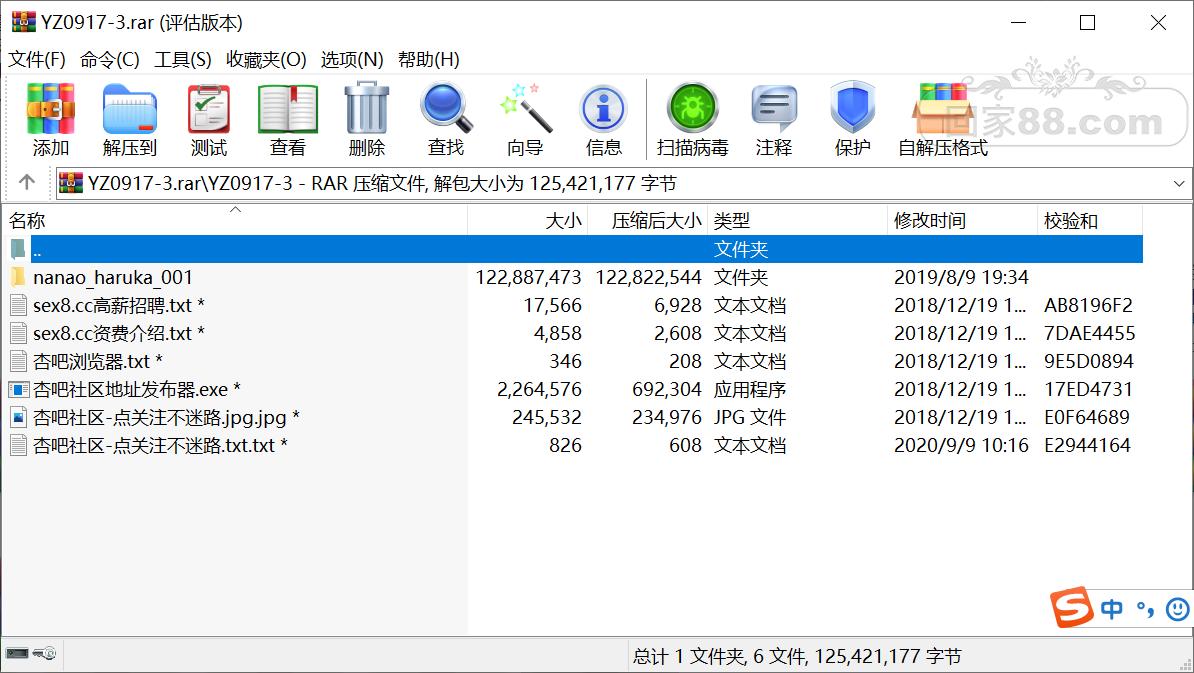Click the Test (测试) archive icon
The height and width of the screenshot is (673, 1194).
(209, 109)
